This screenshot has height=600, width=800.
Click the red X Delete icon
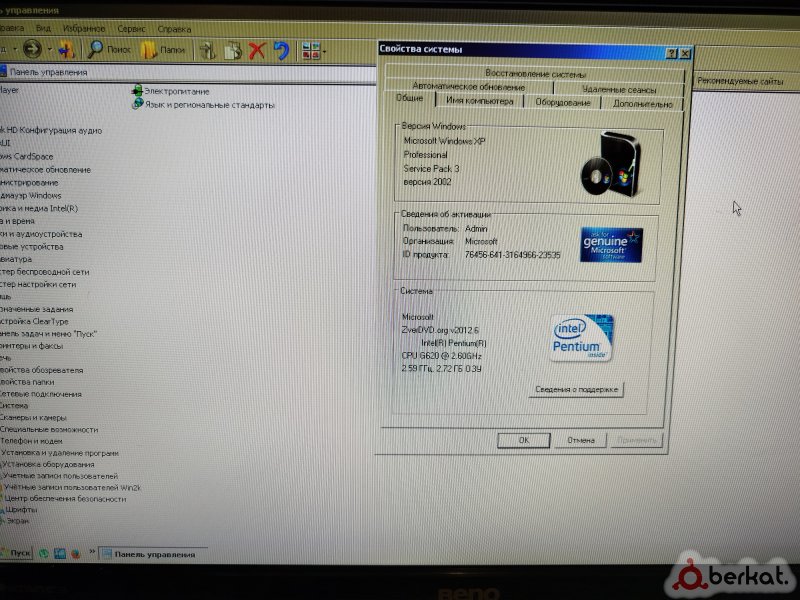(257, 51)
